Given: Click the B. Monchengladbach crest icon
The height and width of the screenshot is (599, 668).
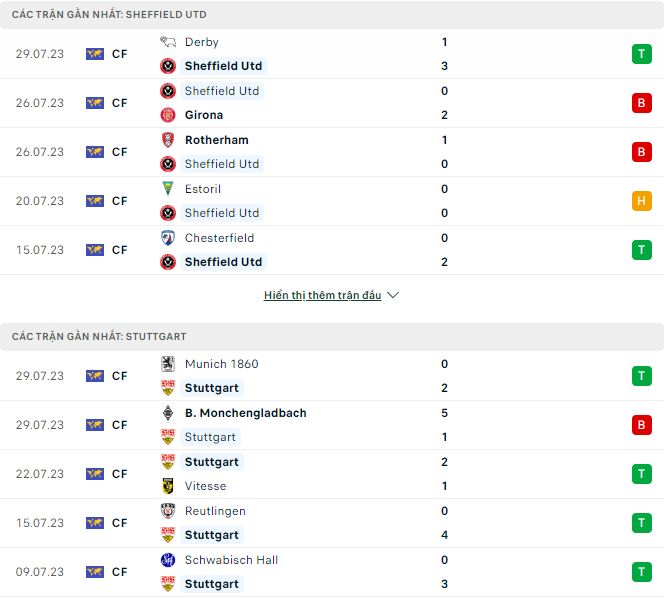Looking at the screenshot, I should [168, 413].
